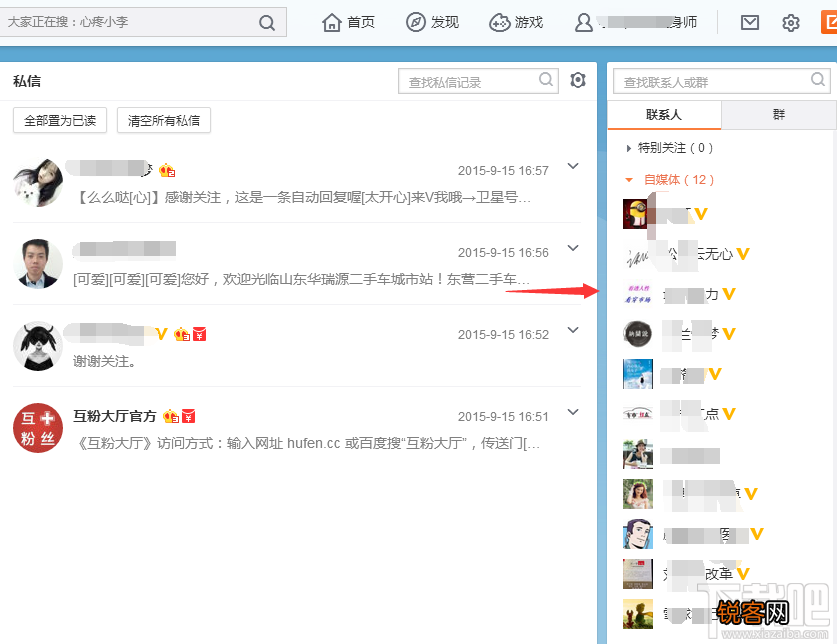837x644 pixels.
Task: Open the mail envelope icon
Action: 750,22
